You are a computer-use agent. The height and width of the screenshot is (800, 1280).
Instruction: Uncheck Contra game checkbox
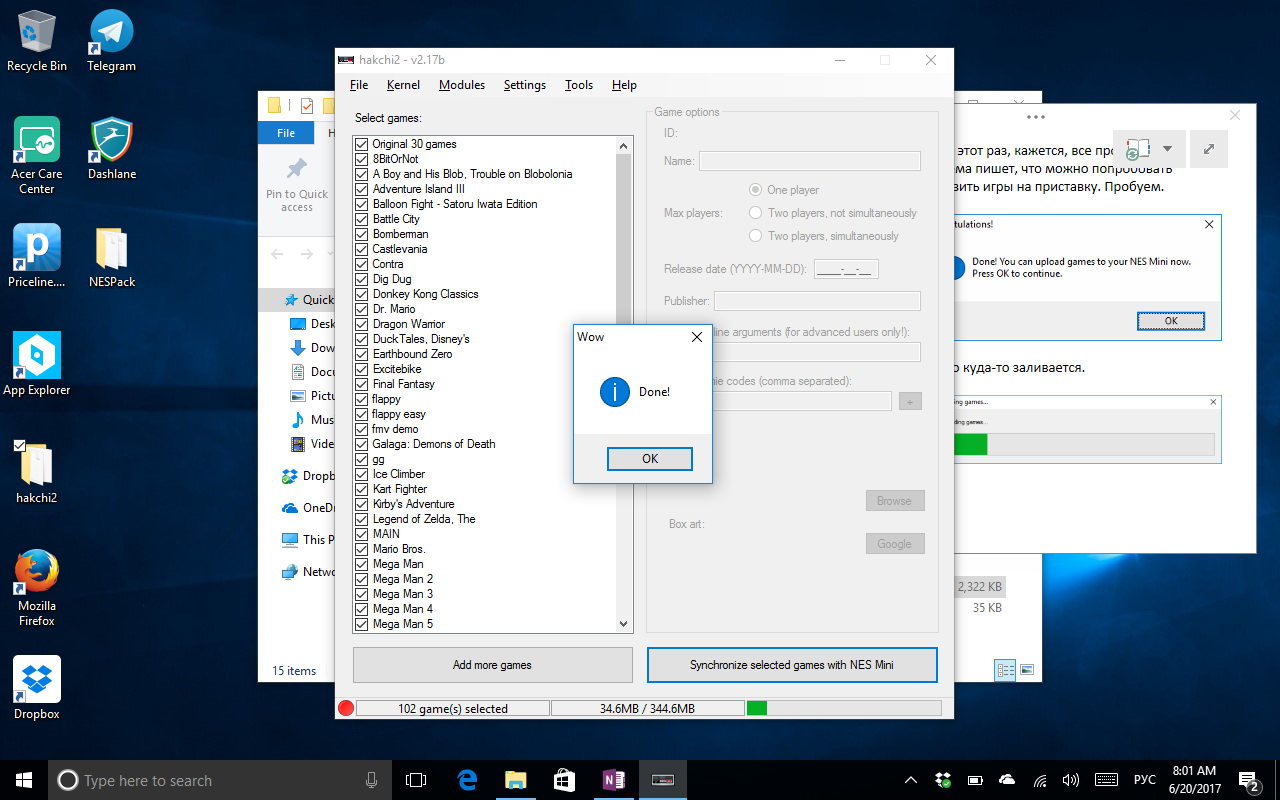[362, 264]
